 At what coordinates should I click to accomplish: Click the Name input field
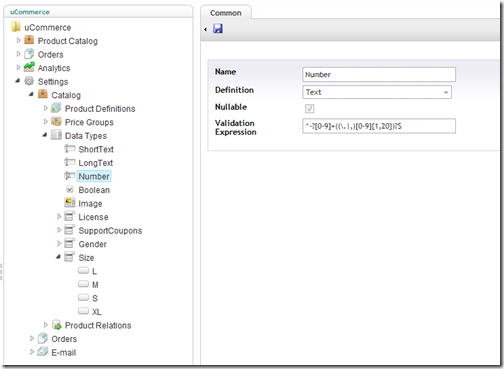point(379,74)
